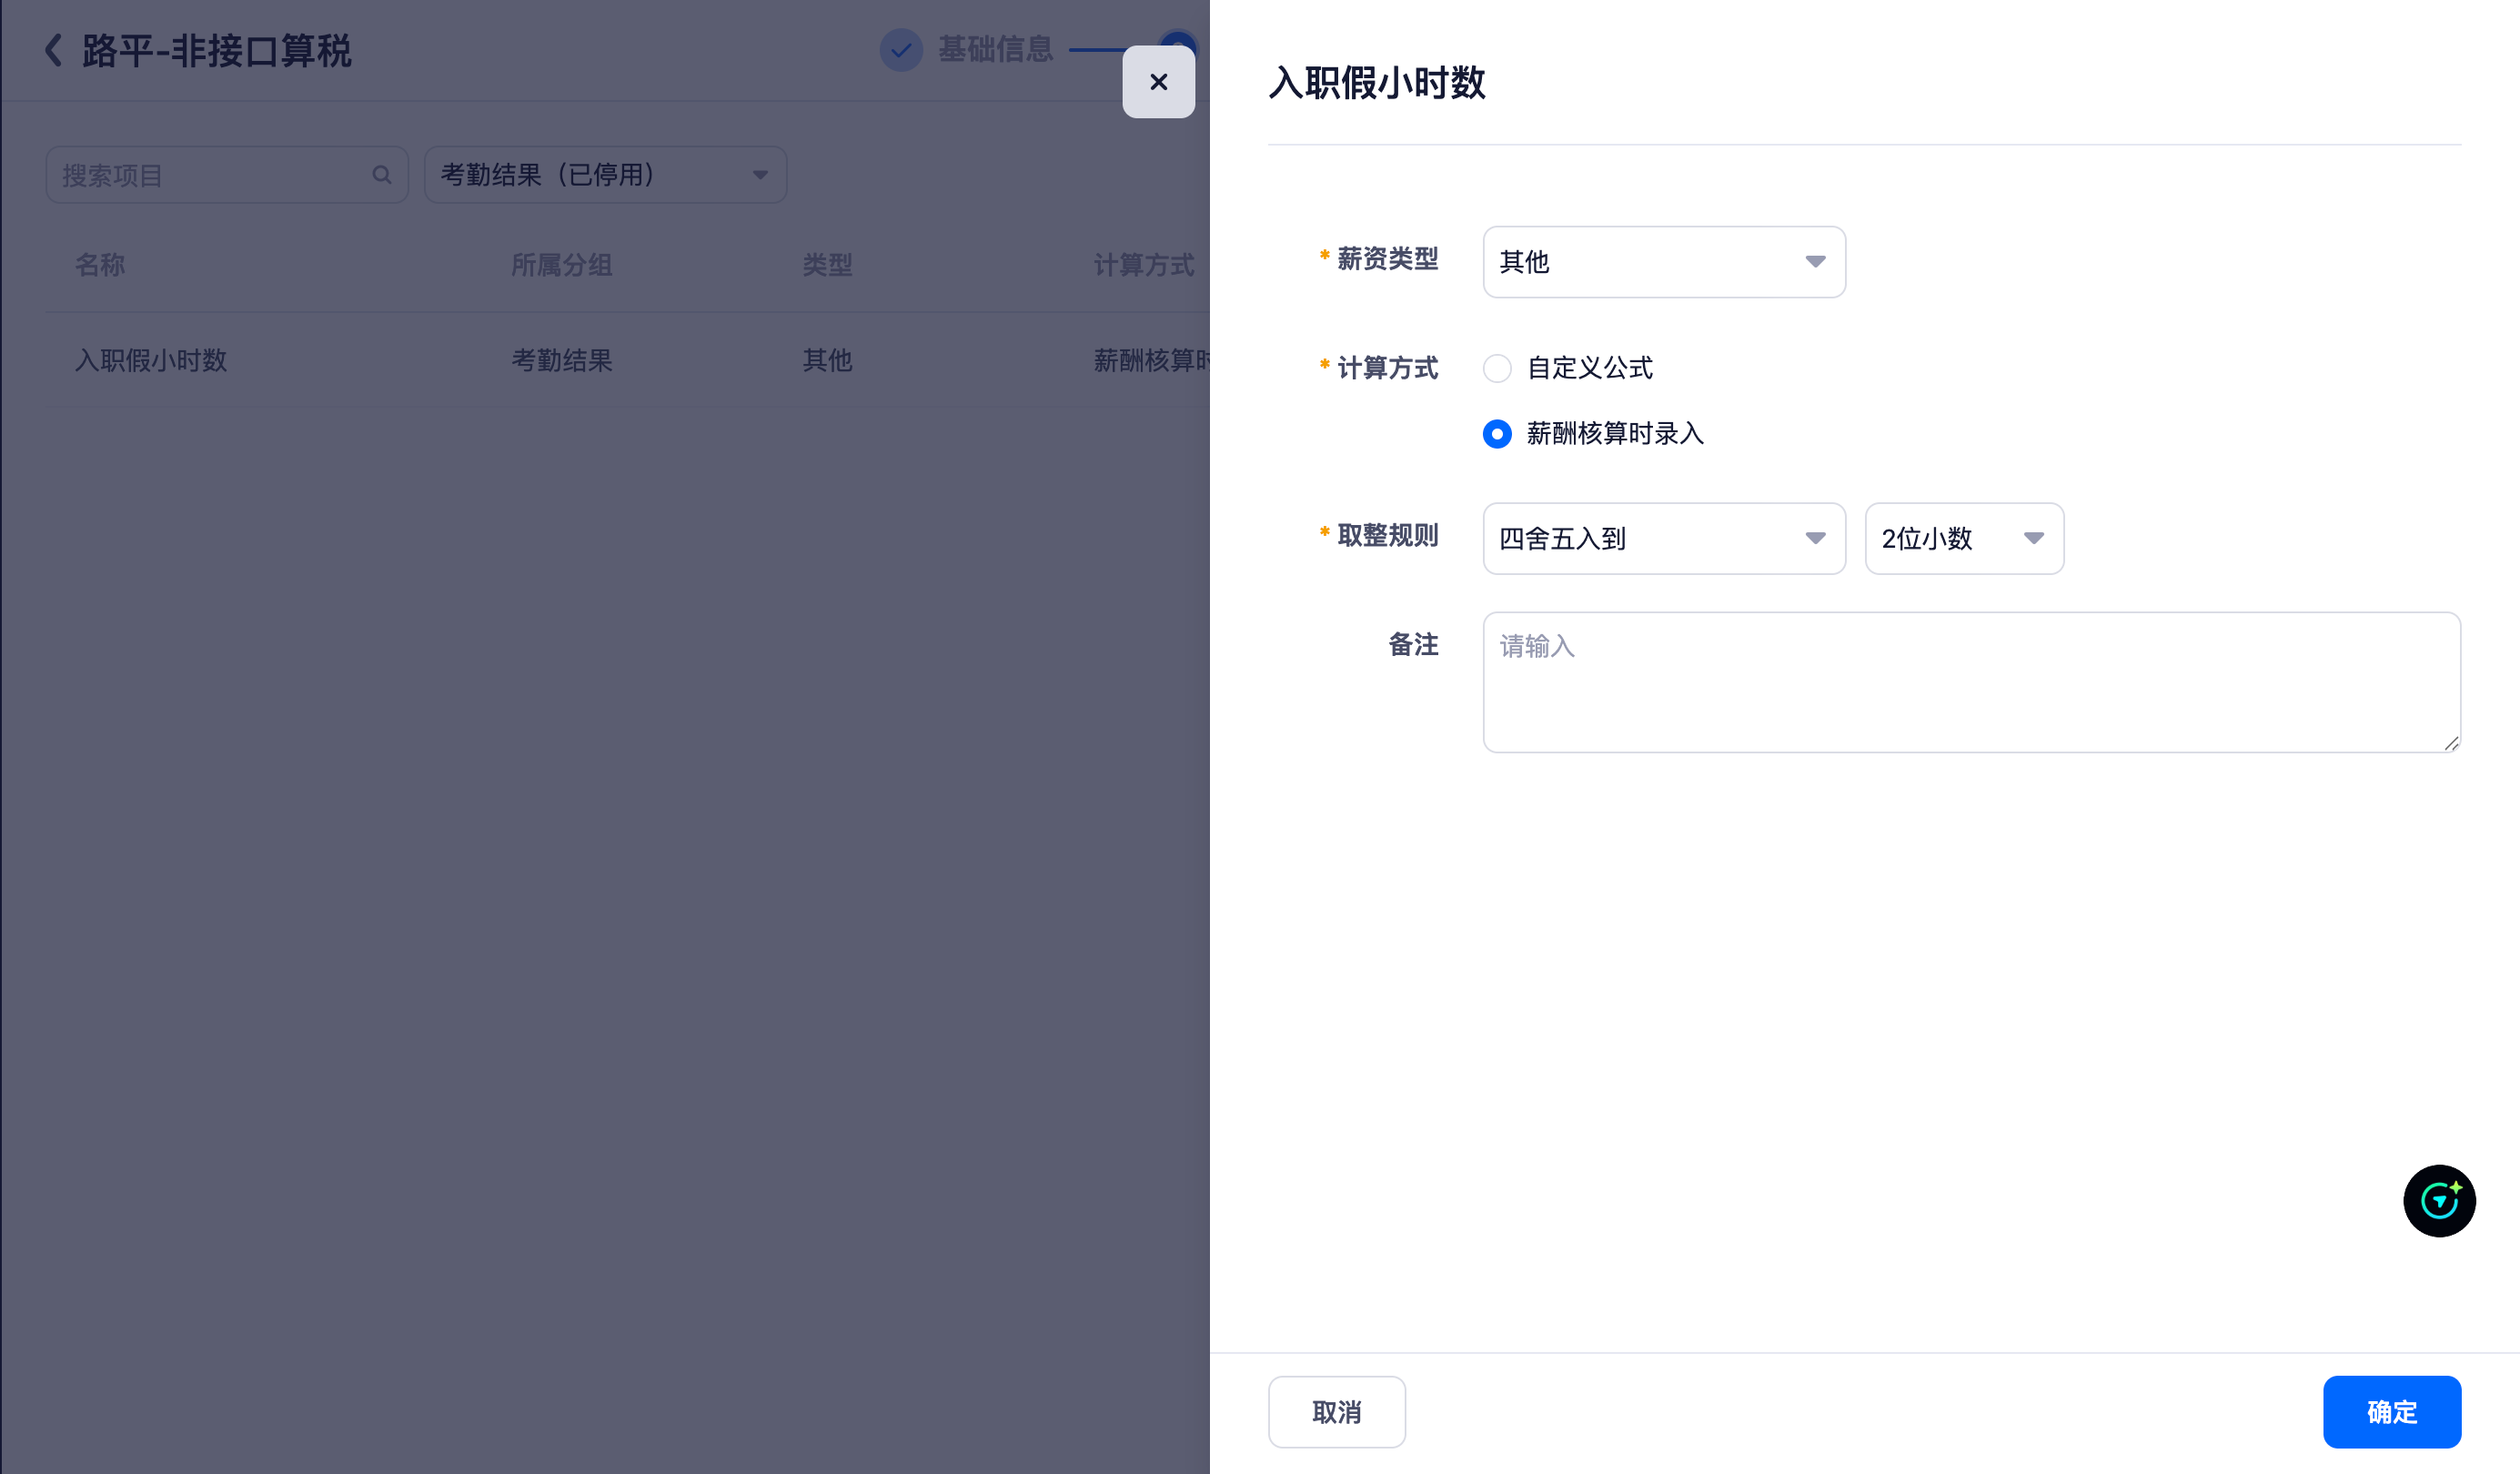Viewport: 2520px width, 1474px height.
Task: Close the 入职假小时数 side panel
Action: 1158,82
